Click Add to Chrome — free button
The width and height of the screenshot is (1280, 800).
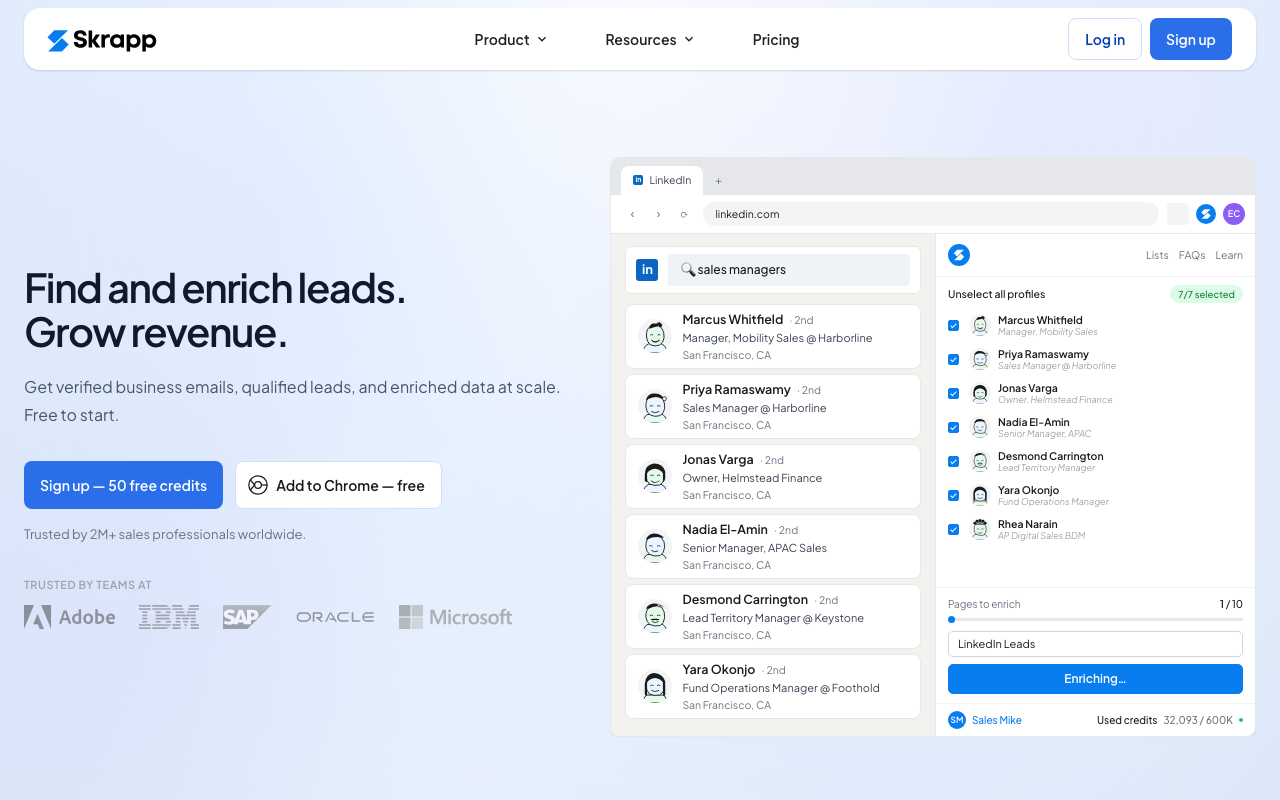pos(338,485)
